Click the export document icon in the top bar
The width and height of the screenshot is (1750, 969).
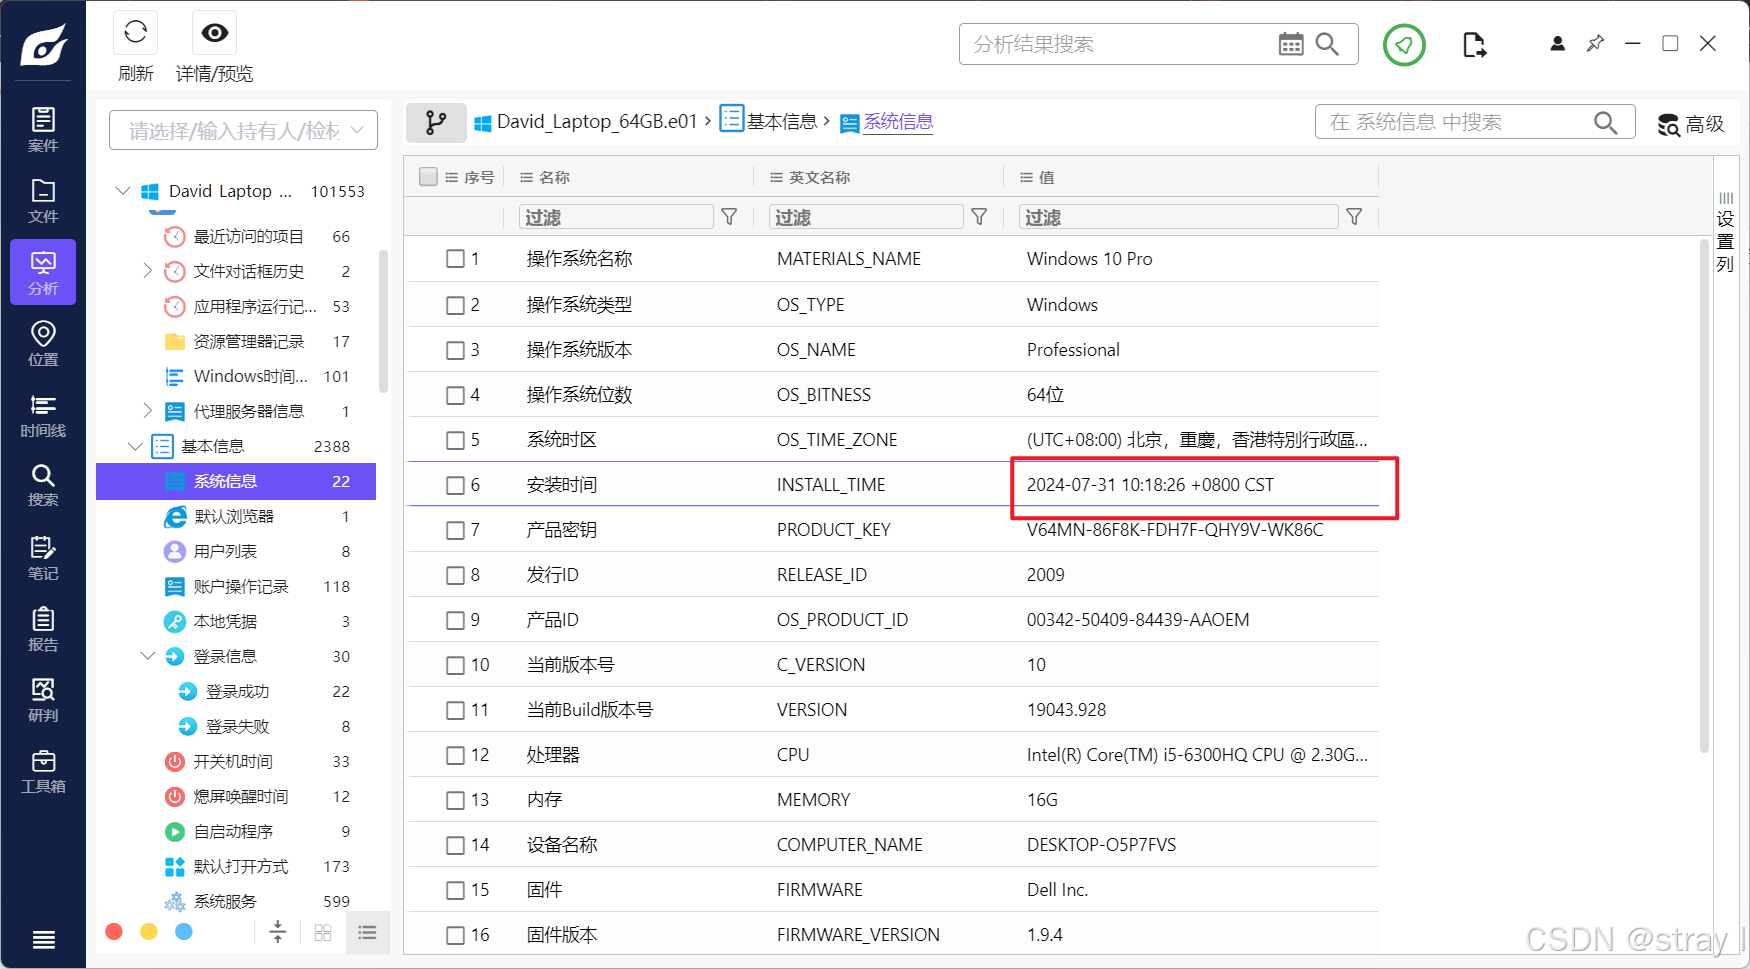click(x=1474, y=45)
